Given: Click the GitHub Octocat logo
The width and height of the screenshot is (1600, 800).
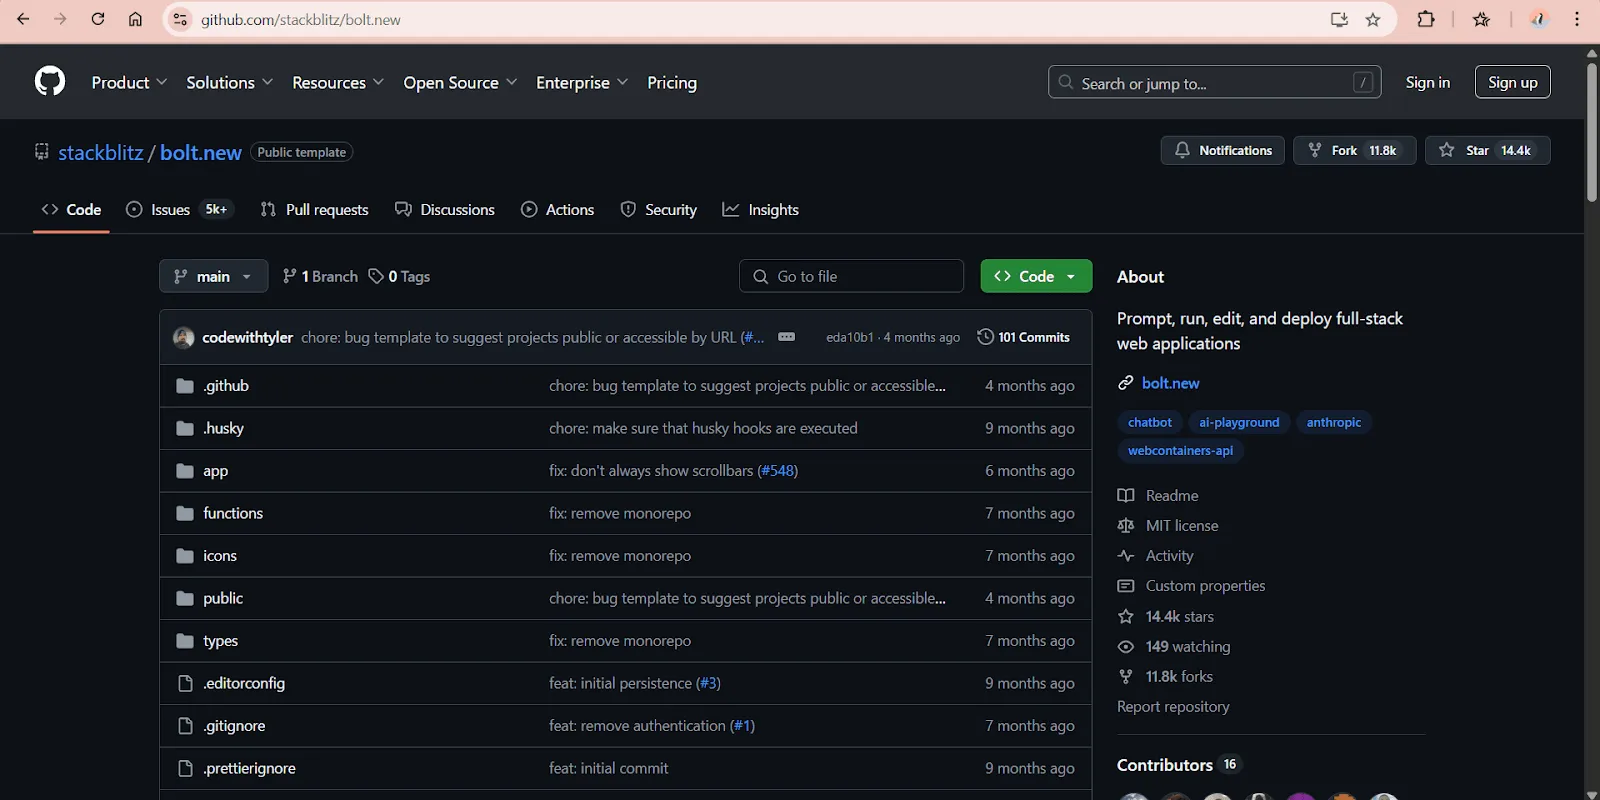Looking at the screenshot, I should 50,82.
